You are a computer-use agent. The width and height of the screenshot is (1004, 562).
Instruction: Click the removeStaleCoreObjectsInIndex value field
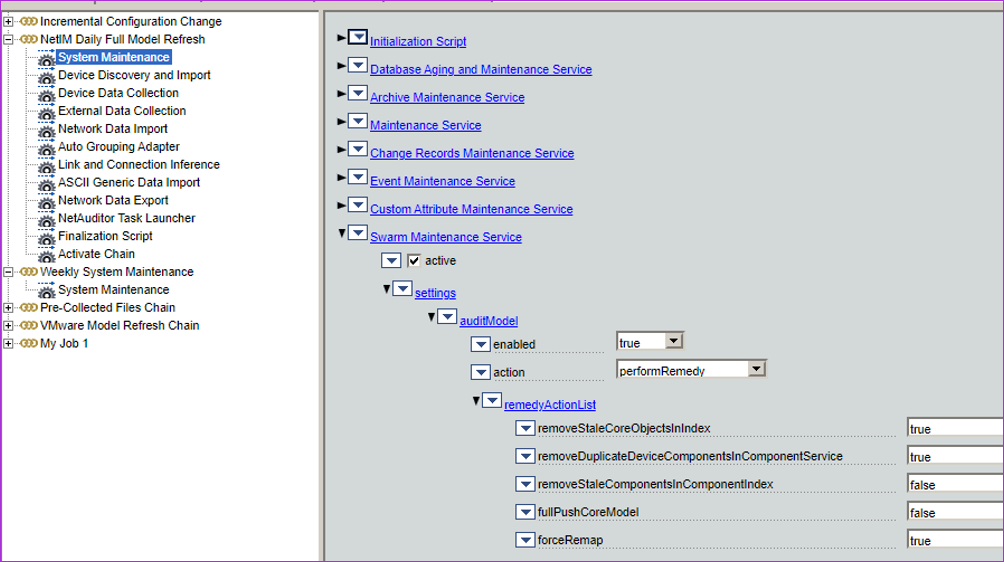953,428
